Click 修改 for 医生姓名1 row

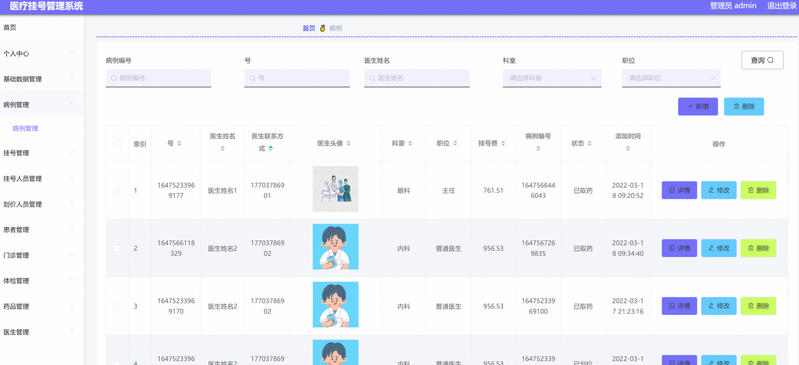pyautogui.click(x=719, y=190)
